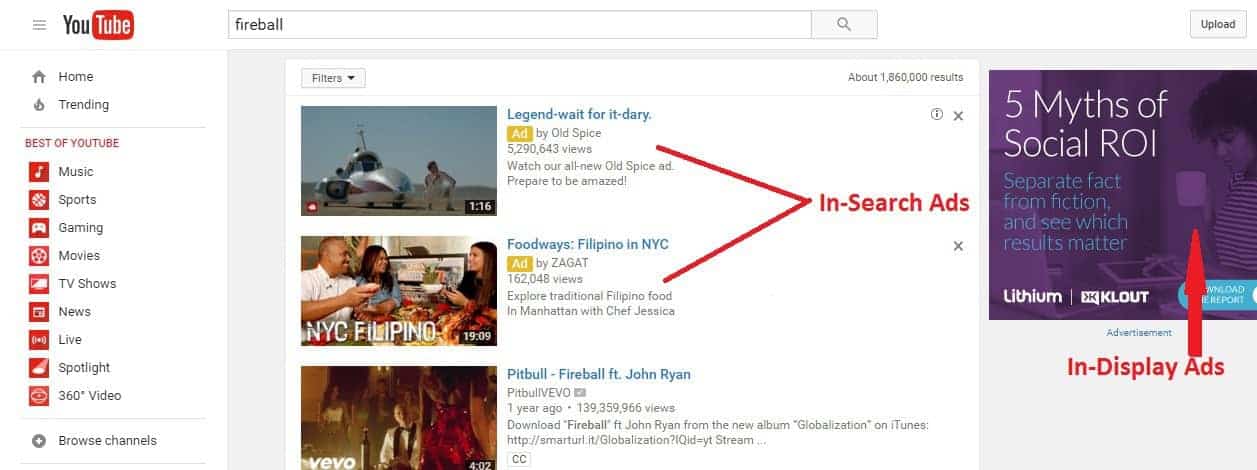Image resolution: width=1257 pixels, height=470 pixels.
Task: Click the News channel icon
Action: (x=39, y=312)
